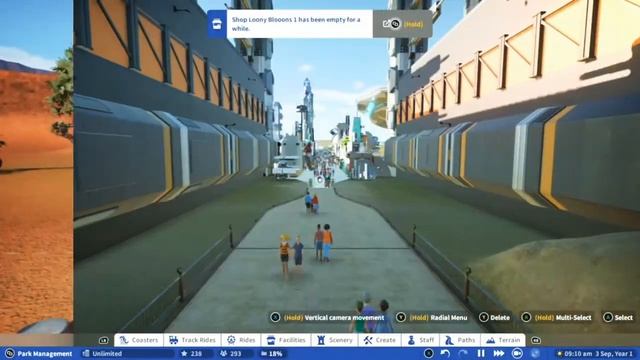Click the guest count 293

pos(236,354)
